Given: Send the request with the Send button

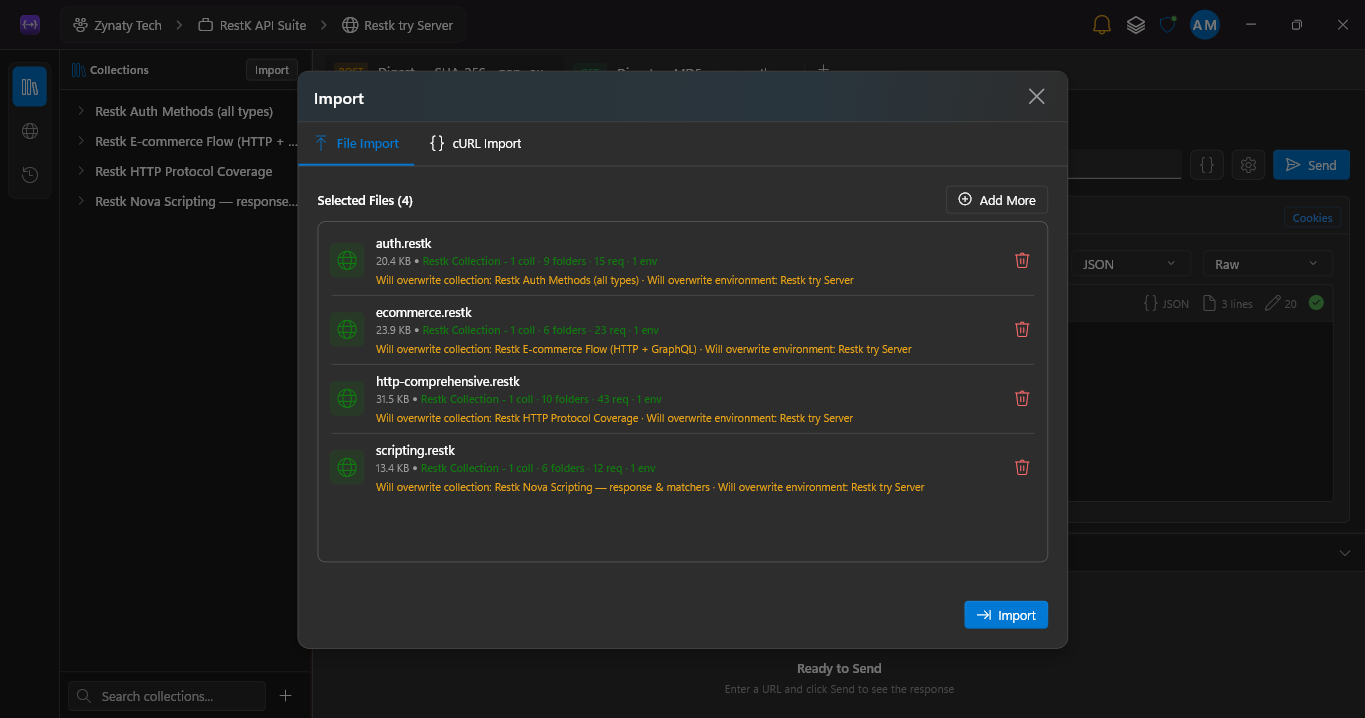Looking at the screenshot, I should (x=1311, y=165).
